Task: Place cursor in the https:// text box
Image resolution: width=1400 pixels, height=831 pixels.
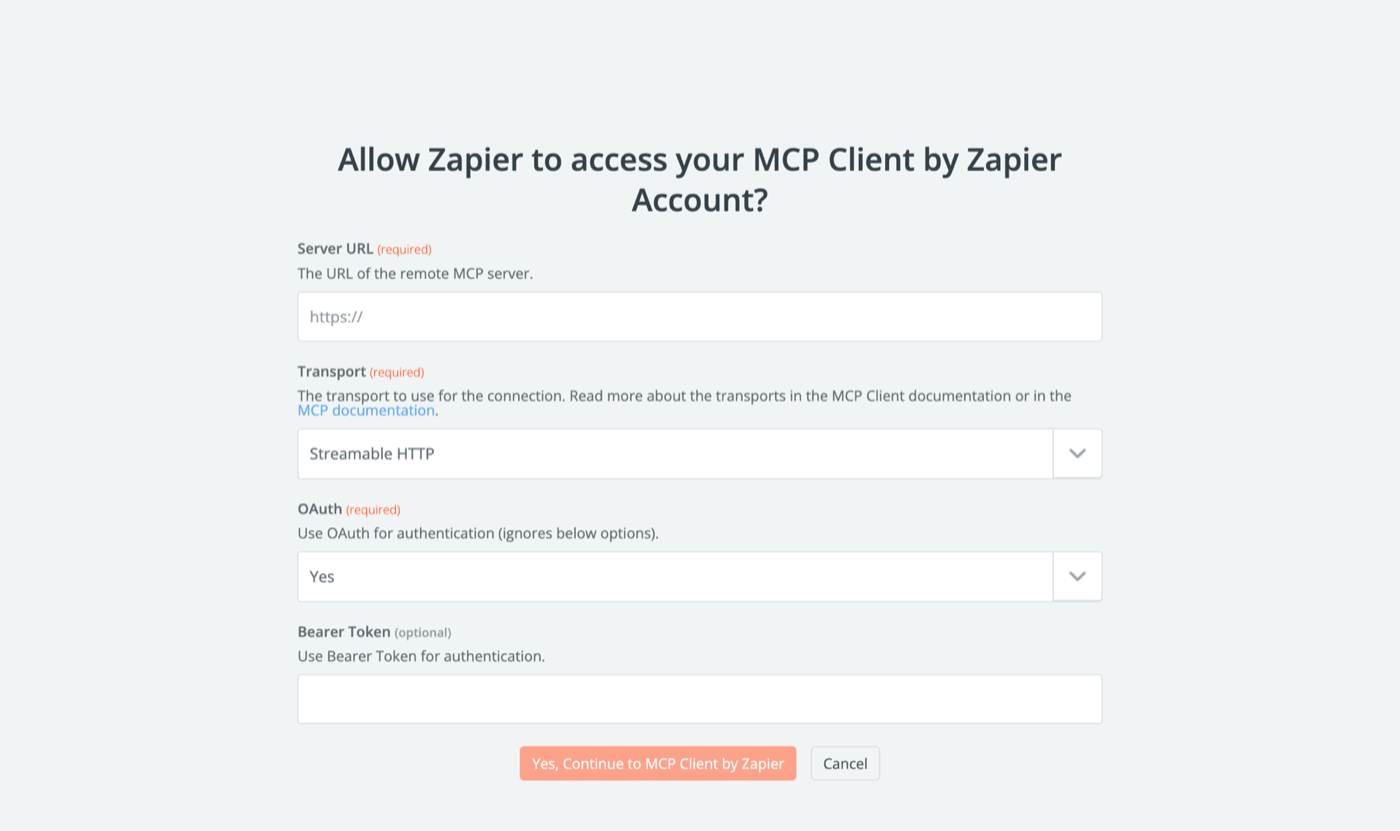Action: (700, 315)
